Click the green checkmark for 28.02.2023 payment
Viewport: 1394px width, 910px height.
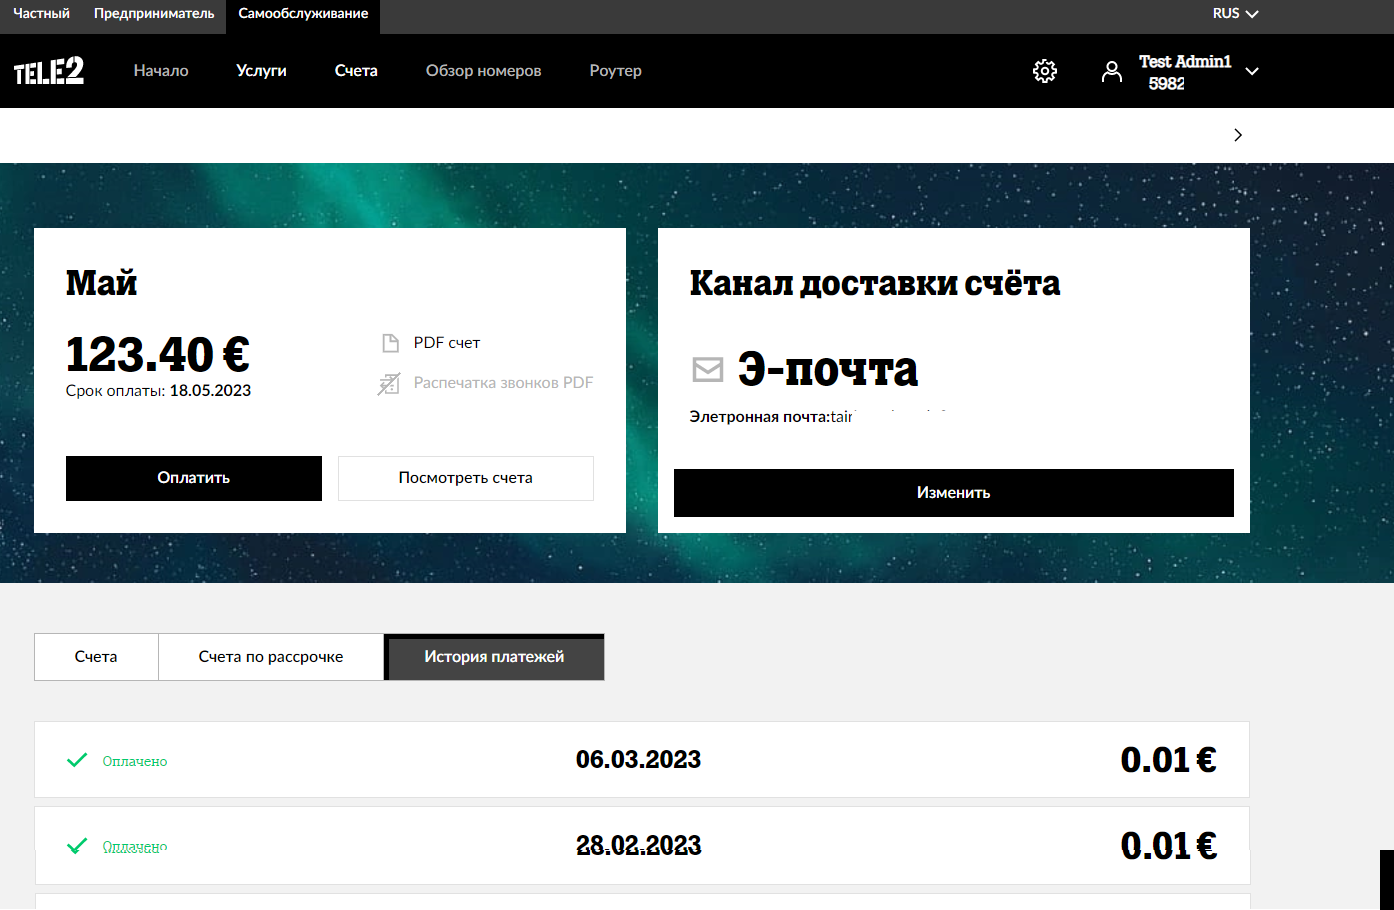coord(77,846)
